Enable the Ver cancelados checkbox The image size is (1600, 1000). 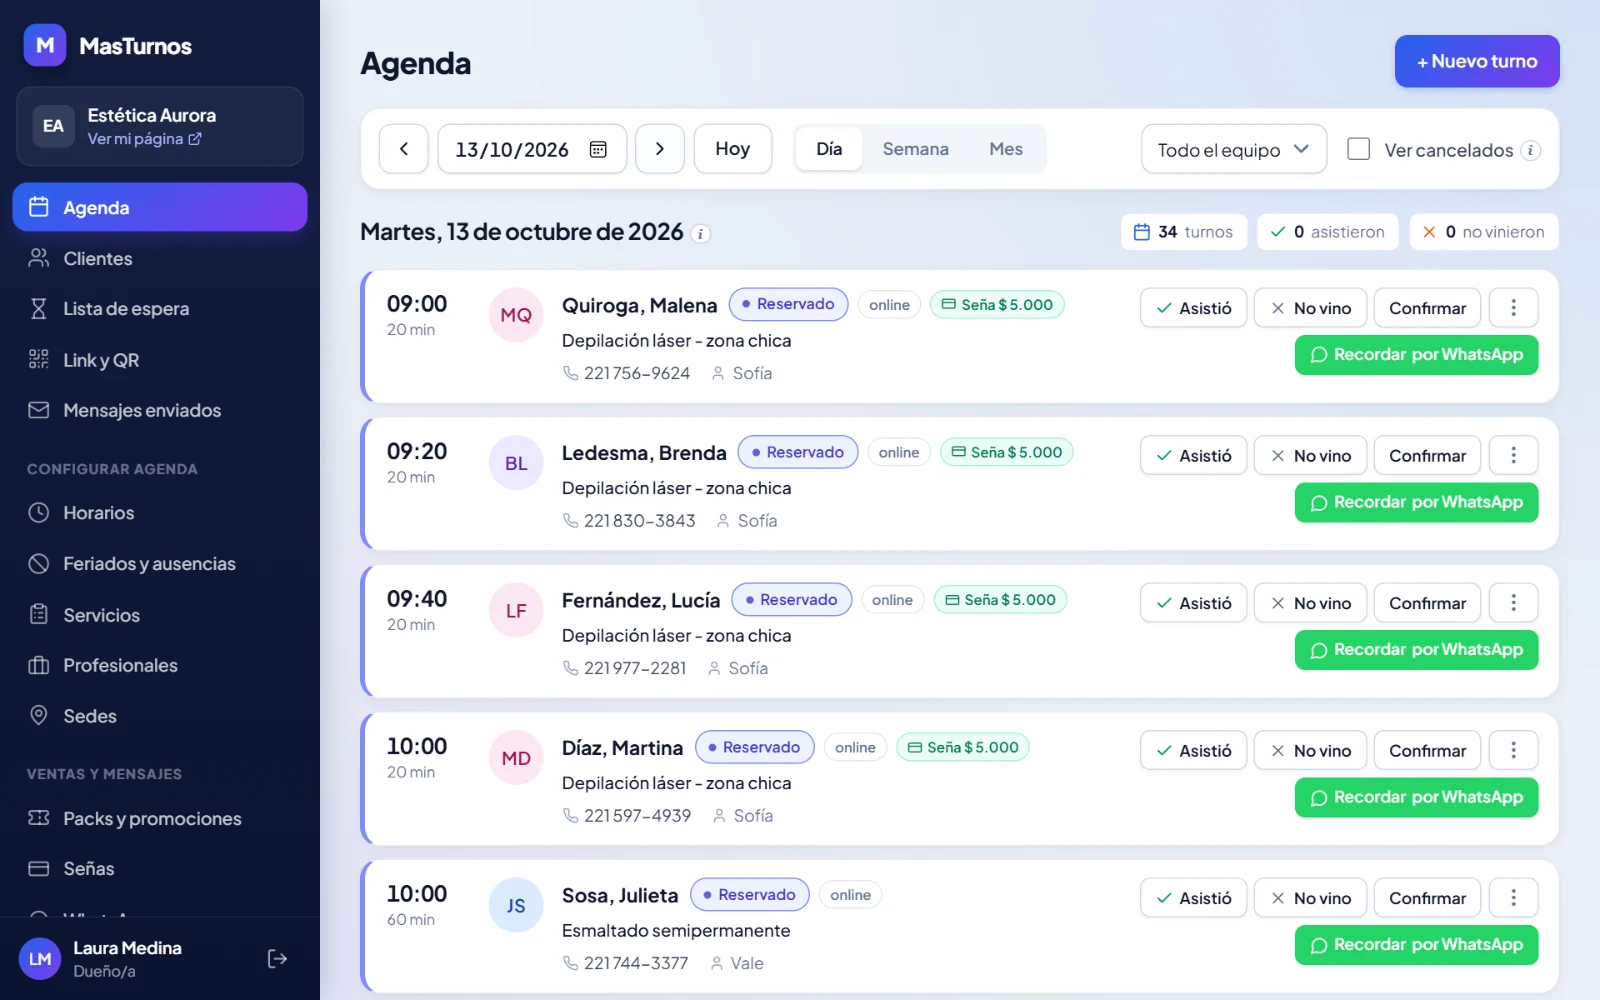click(x=1358, y=149)
